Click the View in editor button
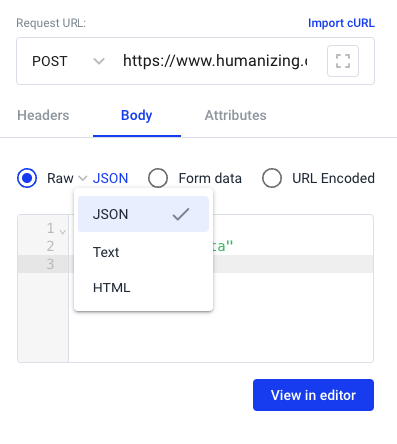Screen dimensions: 397x444 (313, 395)
